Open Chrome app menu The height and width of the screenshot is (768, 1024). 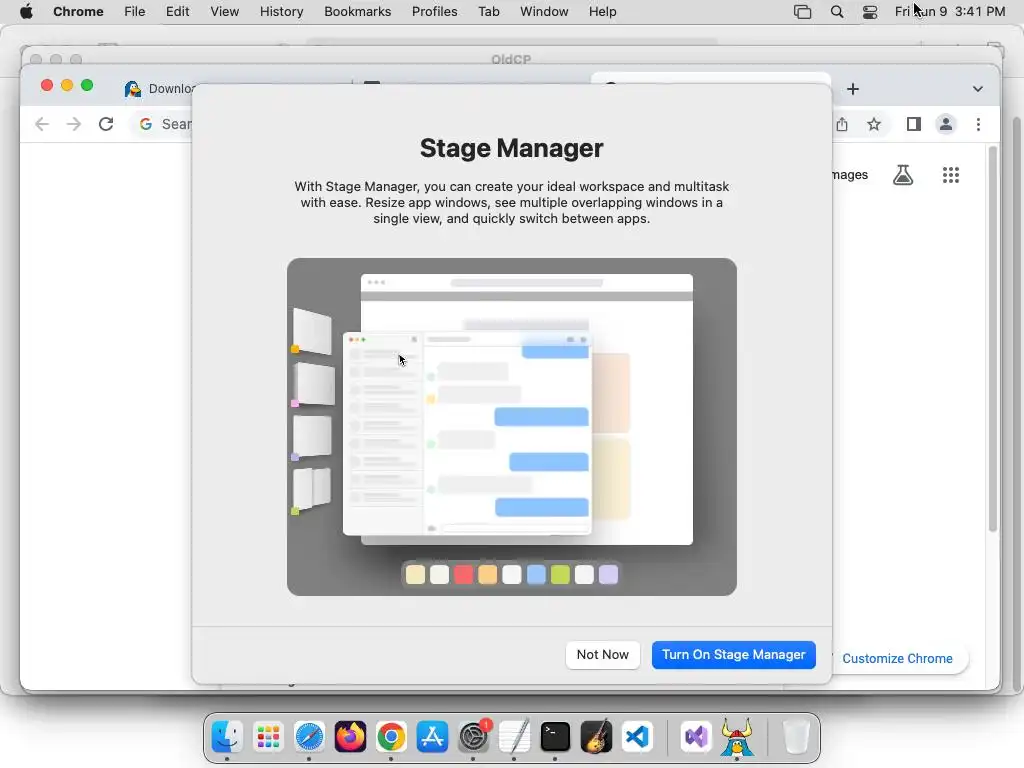click(x=78, y=12)
